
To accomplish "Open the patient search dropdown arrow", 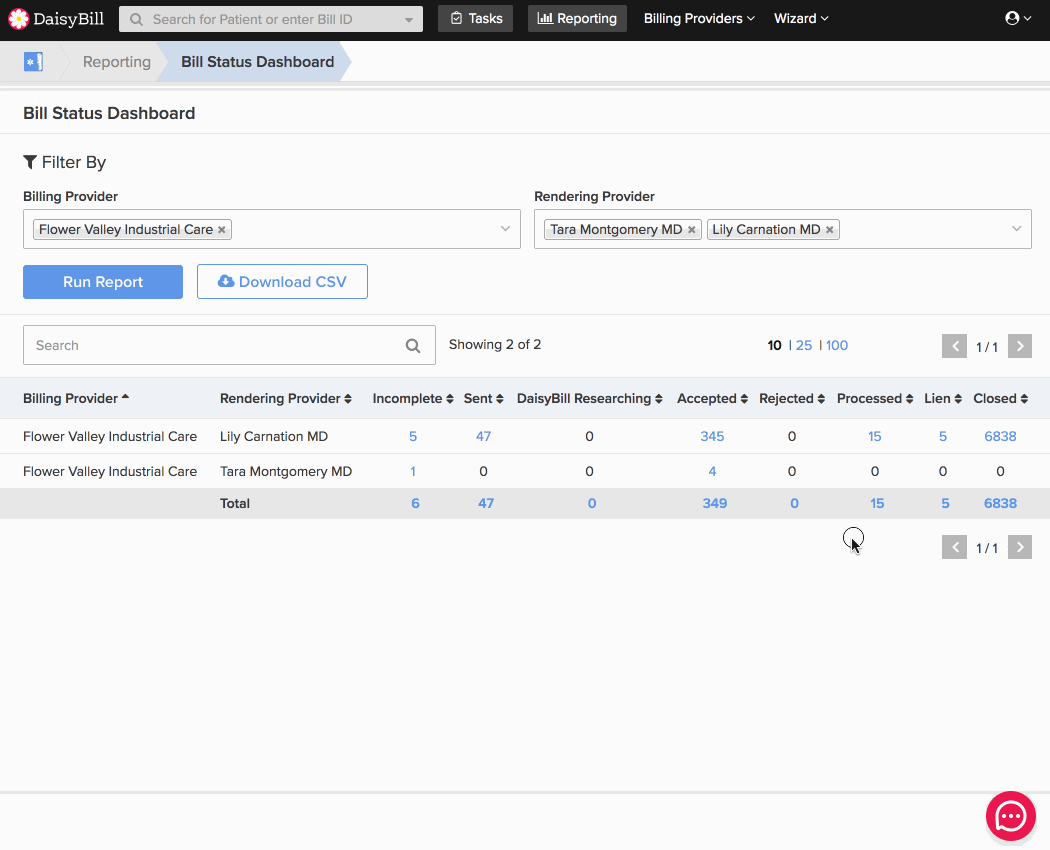I will (408, 19).
